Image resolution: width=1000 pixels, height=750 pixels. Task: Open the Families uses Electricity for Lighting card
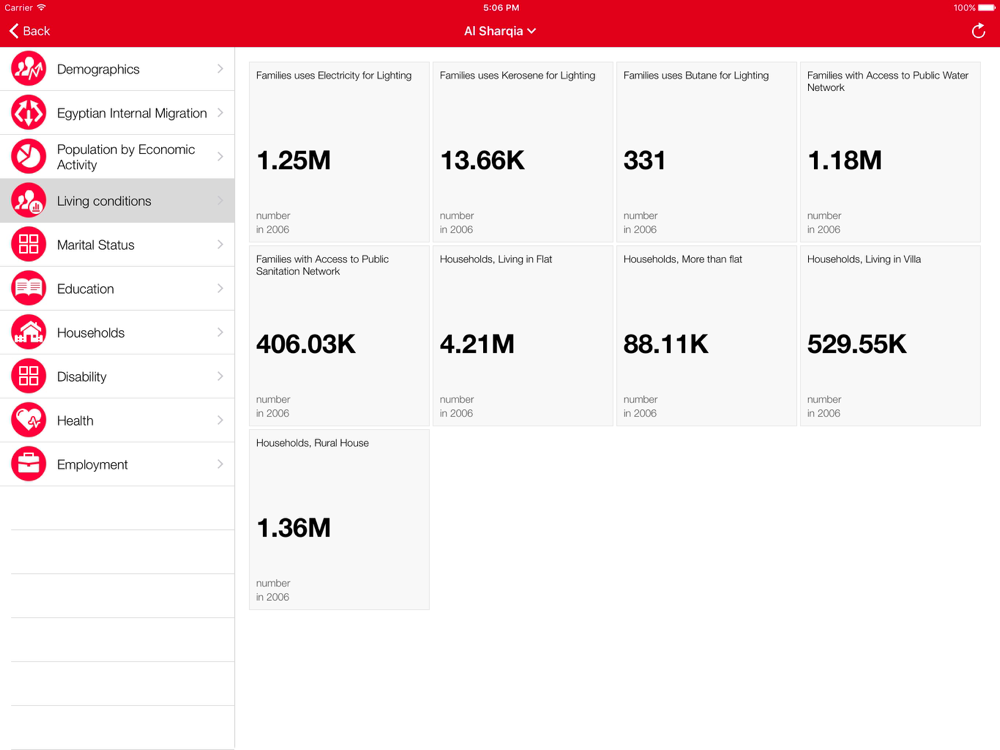click(x=339, y=152)
